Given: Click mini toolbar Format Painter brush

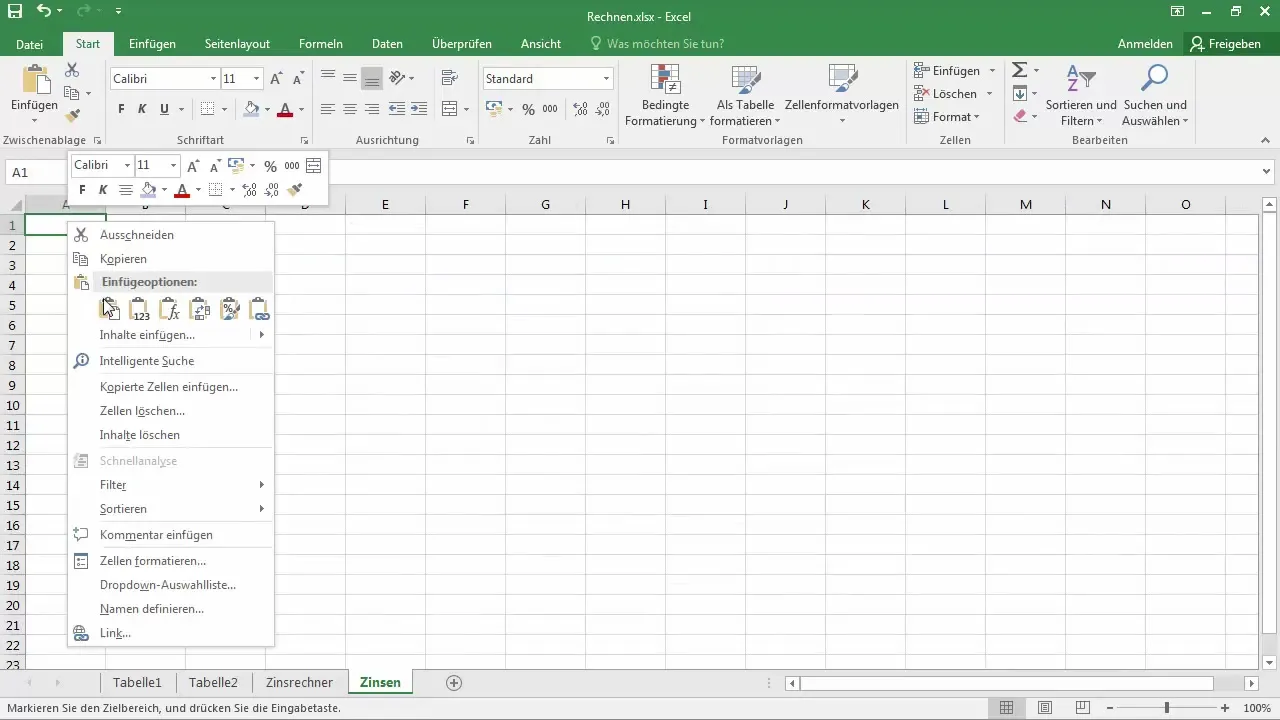Looking at the screenshot, I should pyautogui.click(x=294, y=189).
